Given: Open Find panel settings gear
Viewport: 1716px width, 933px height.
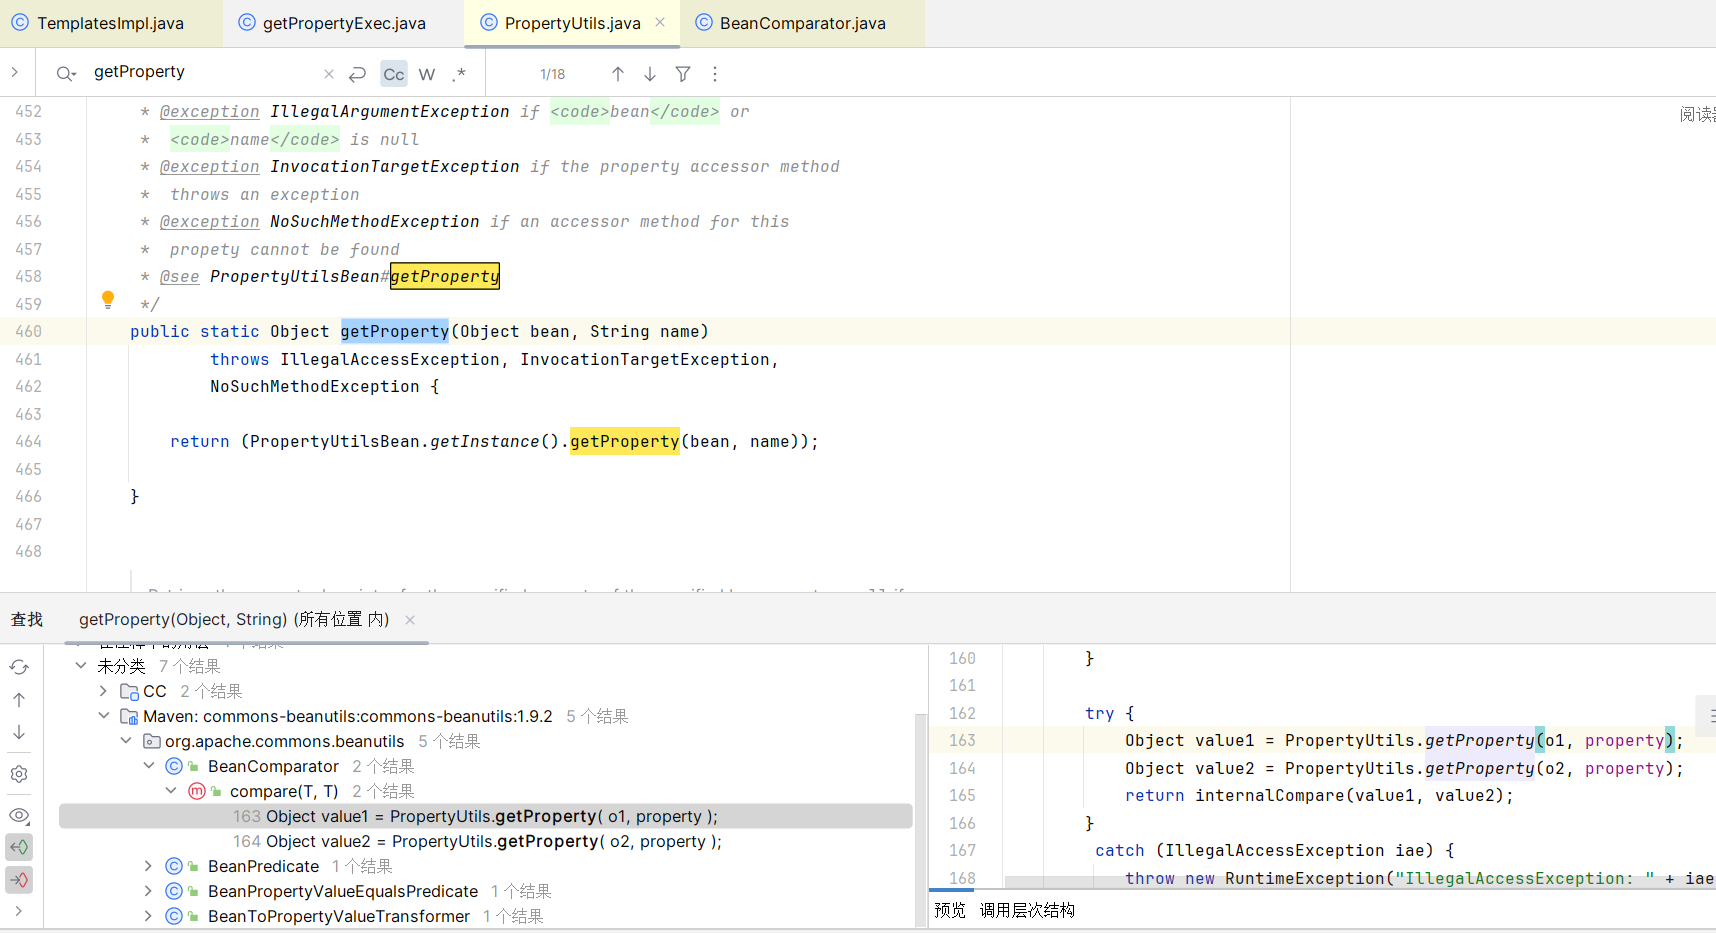Looking at the screenshot, I should tap(19, 774).
